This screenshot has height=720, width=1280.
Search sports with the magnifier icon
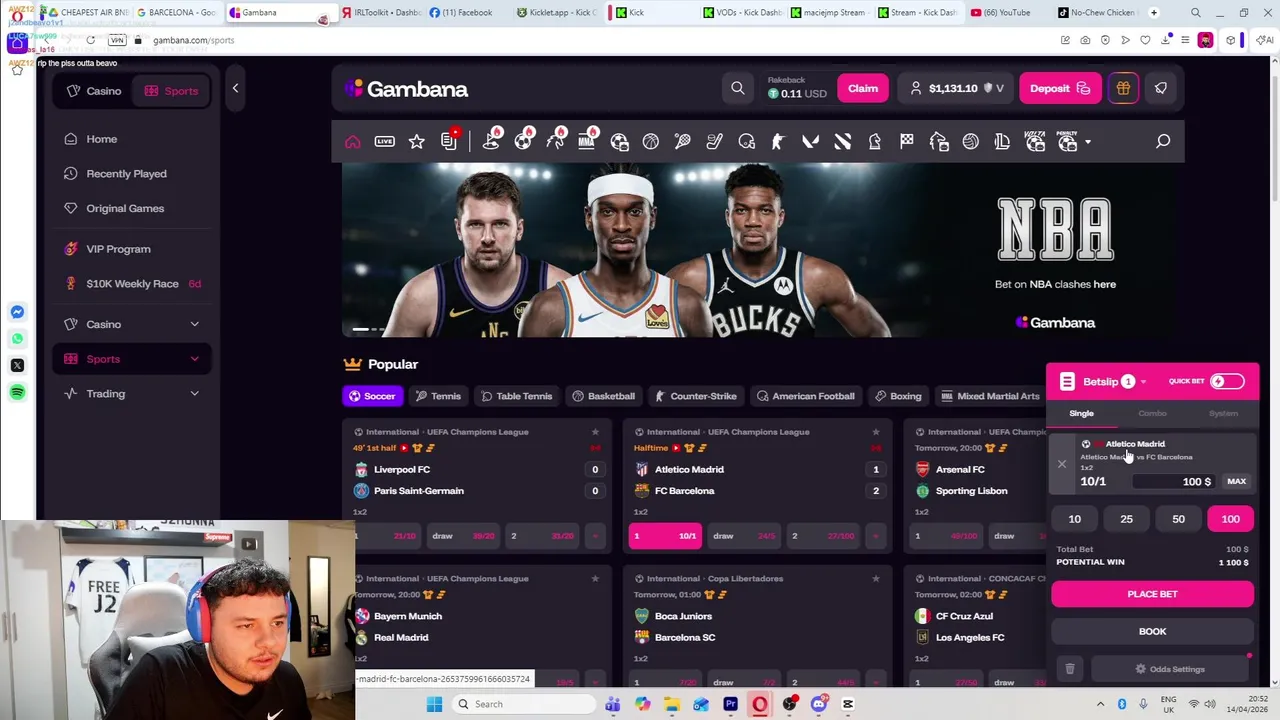pos(1163,142)
